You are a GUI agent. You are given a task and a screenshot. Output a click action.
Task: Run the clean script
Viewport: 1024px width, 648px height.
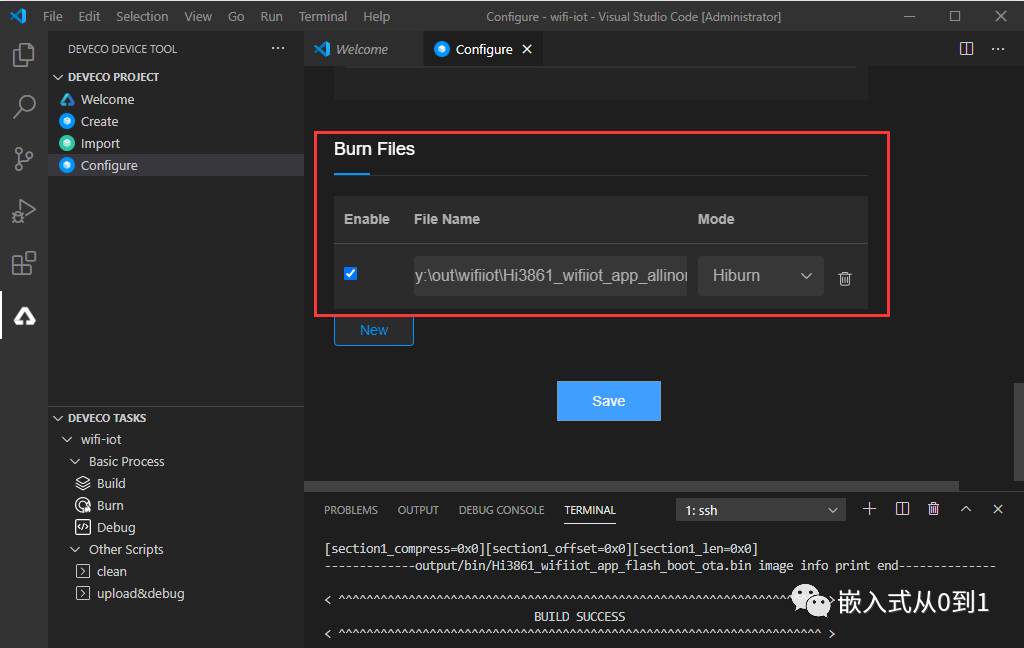click(x=112, y=572)
